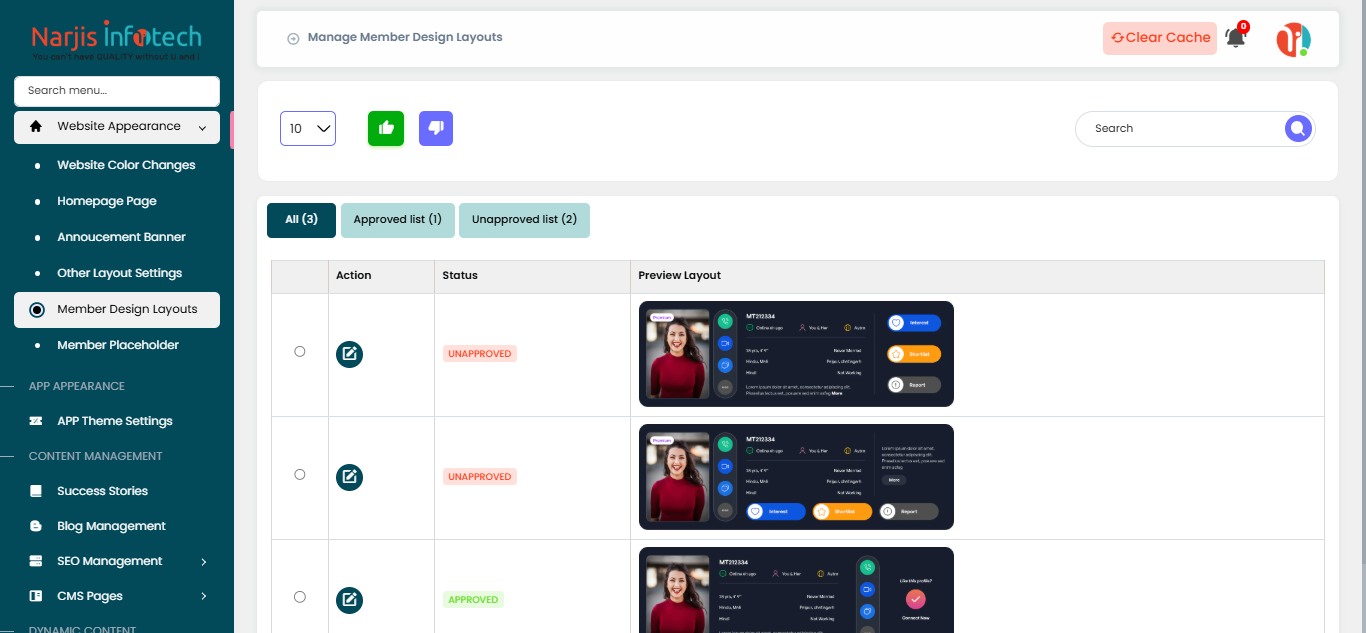
Task: Open the third layout preview thumbnail
Action: tap(796, 590)
